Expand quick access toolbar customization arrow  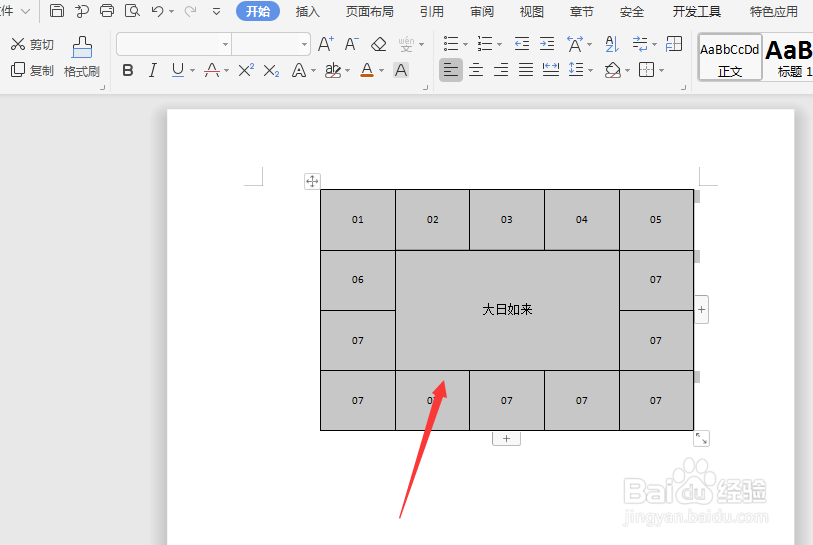pyautogui.click(x=216, y=11)
